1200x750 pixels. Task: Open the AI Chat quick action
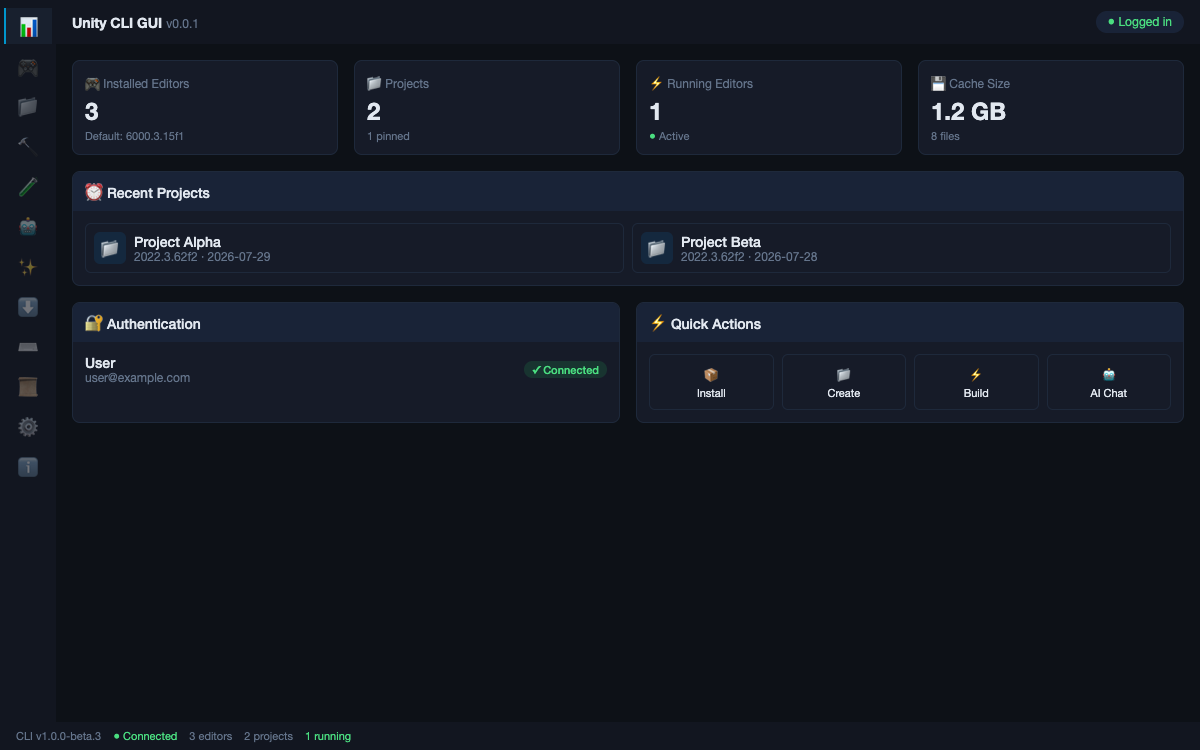coord(1108,382)
